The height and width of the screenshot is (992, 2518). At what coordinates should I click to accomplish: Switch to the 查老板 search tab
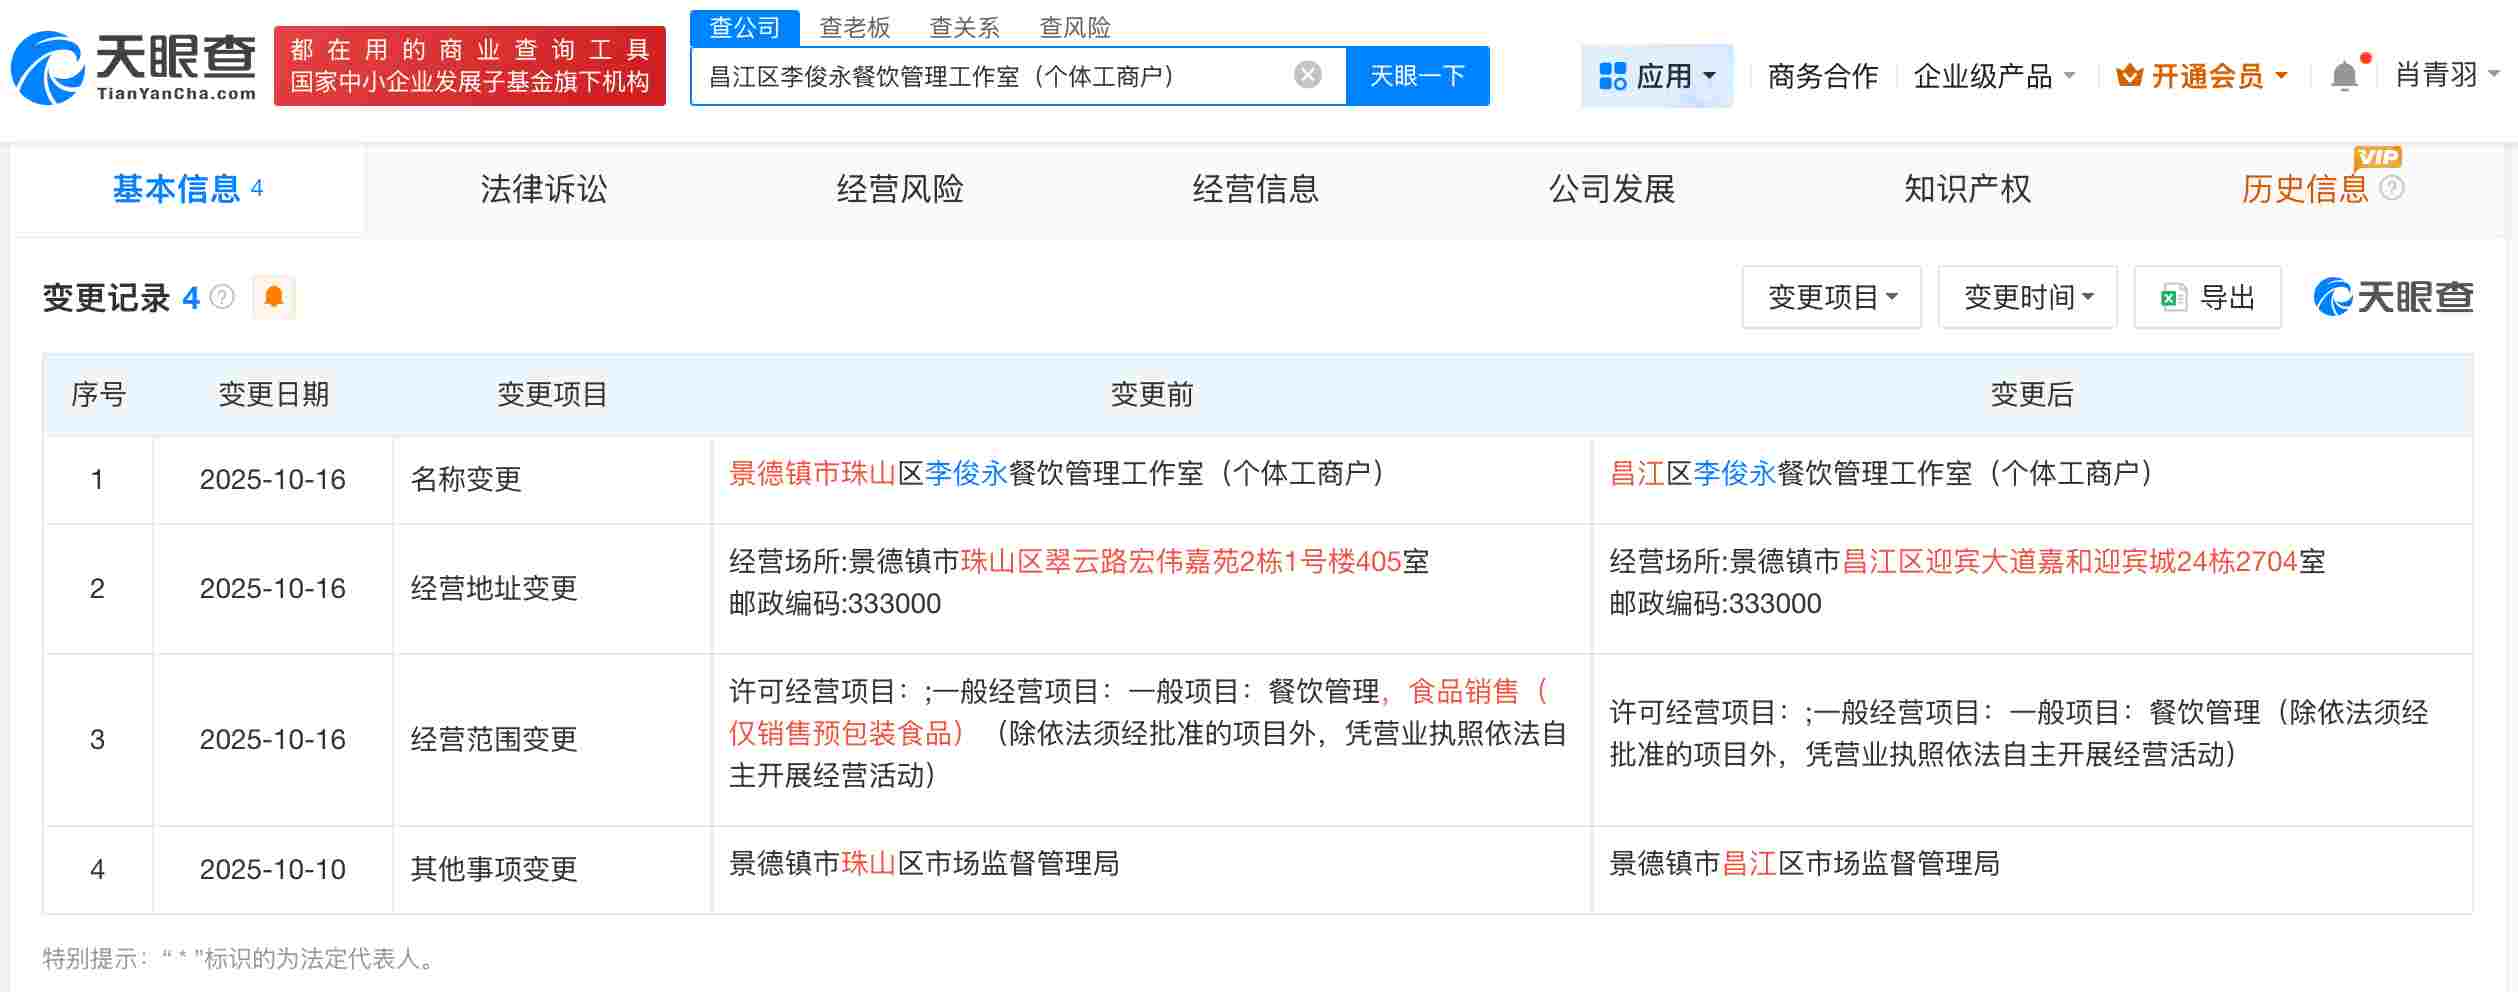(854, 27)
